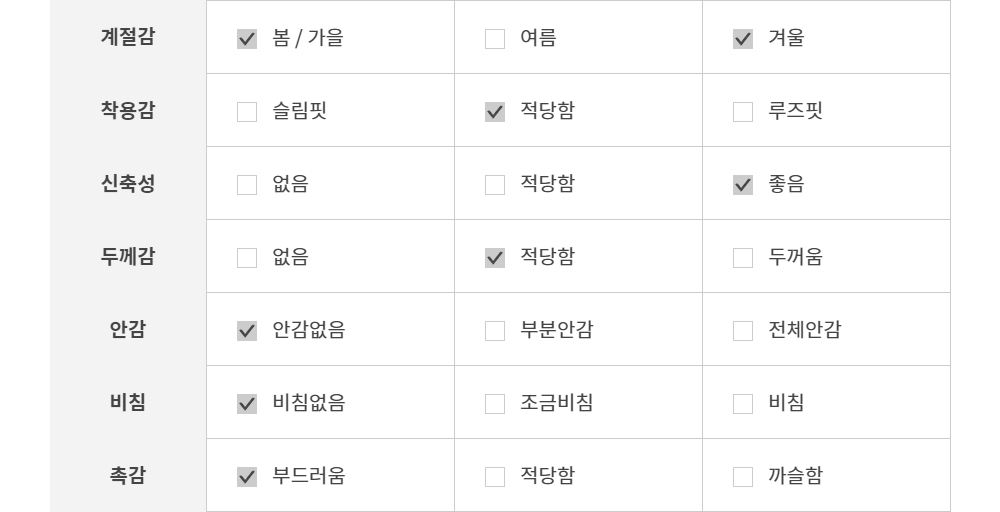Check 없음 in the 두께감 row
Image resolution: width=1000 pixels, height=512 pixels.
tap(247, 258)
